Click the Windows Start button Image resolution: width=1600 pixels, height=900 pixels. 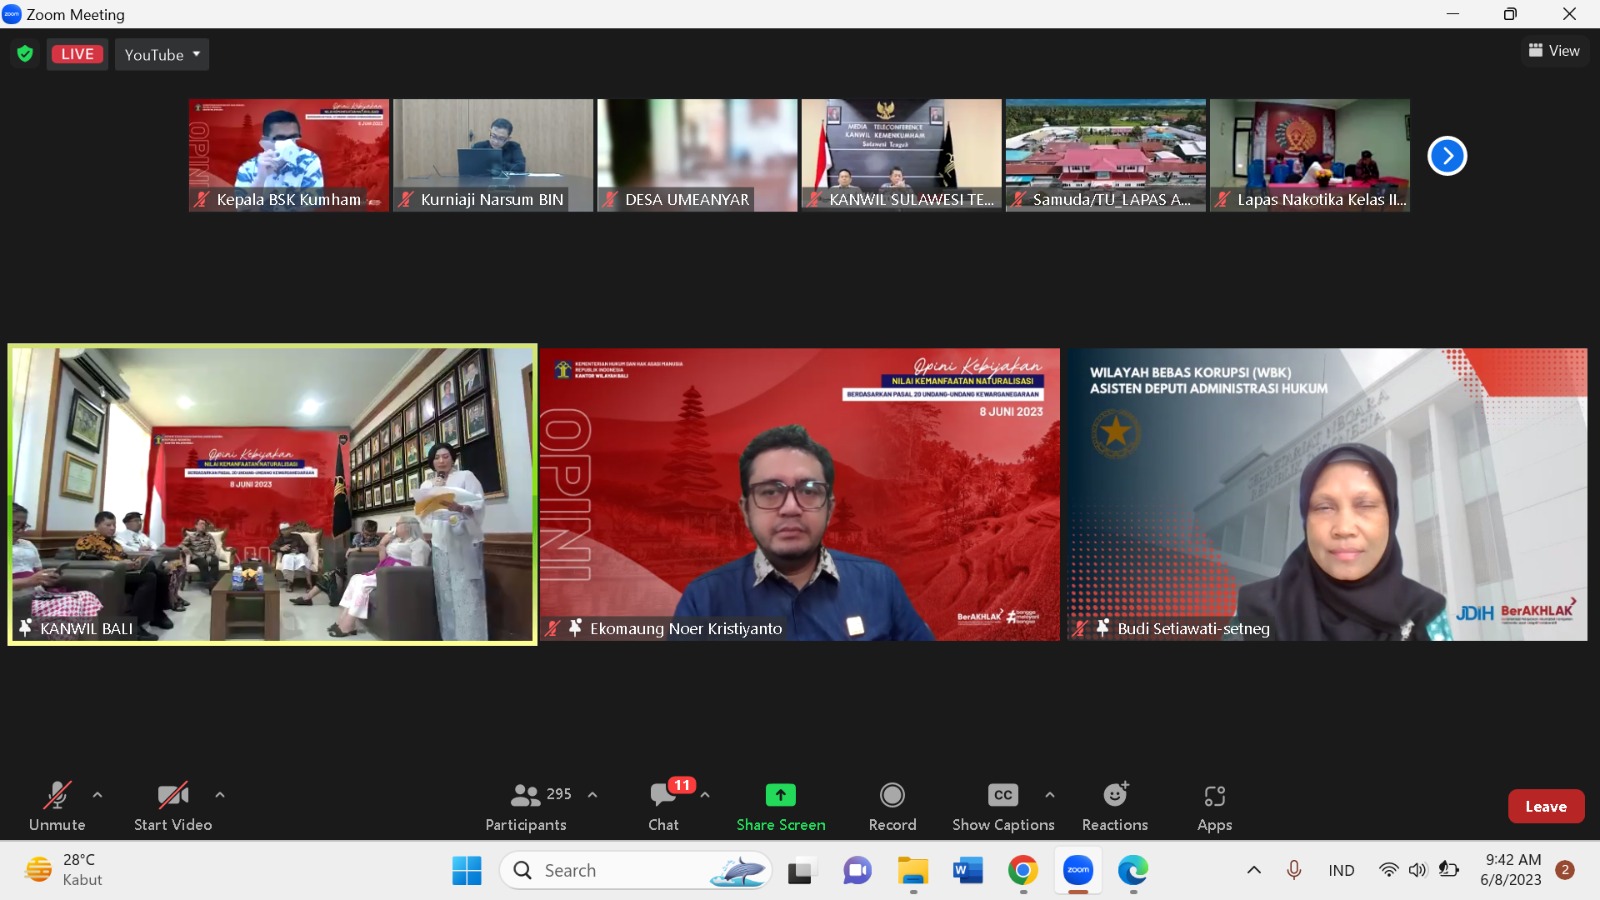(467, 870)
